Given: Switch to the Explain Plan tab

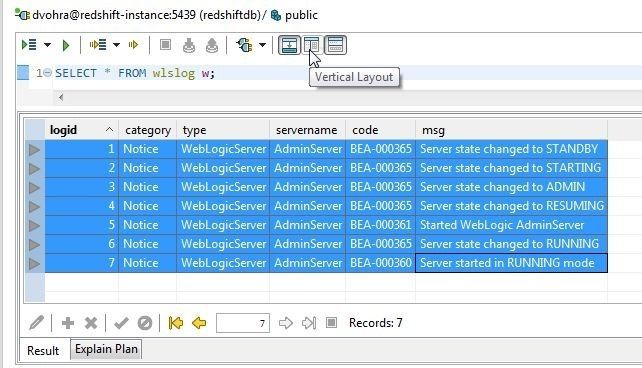Looking at the screenshot, I should [106, 349].
